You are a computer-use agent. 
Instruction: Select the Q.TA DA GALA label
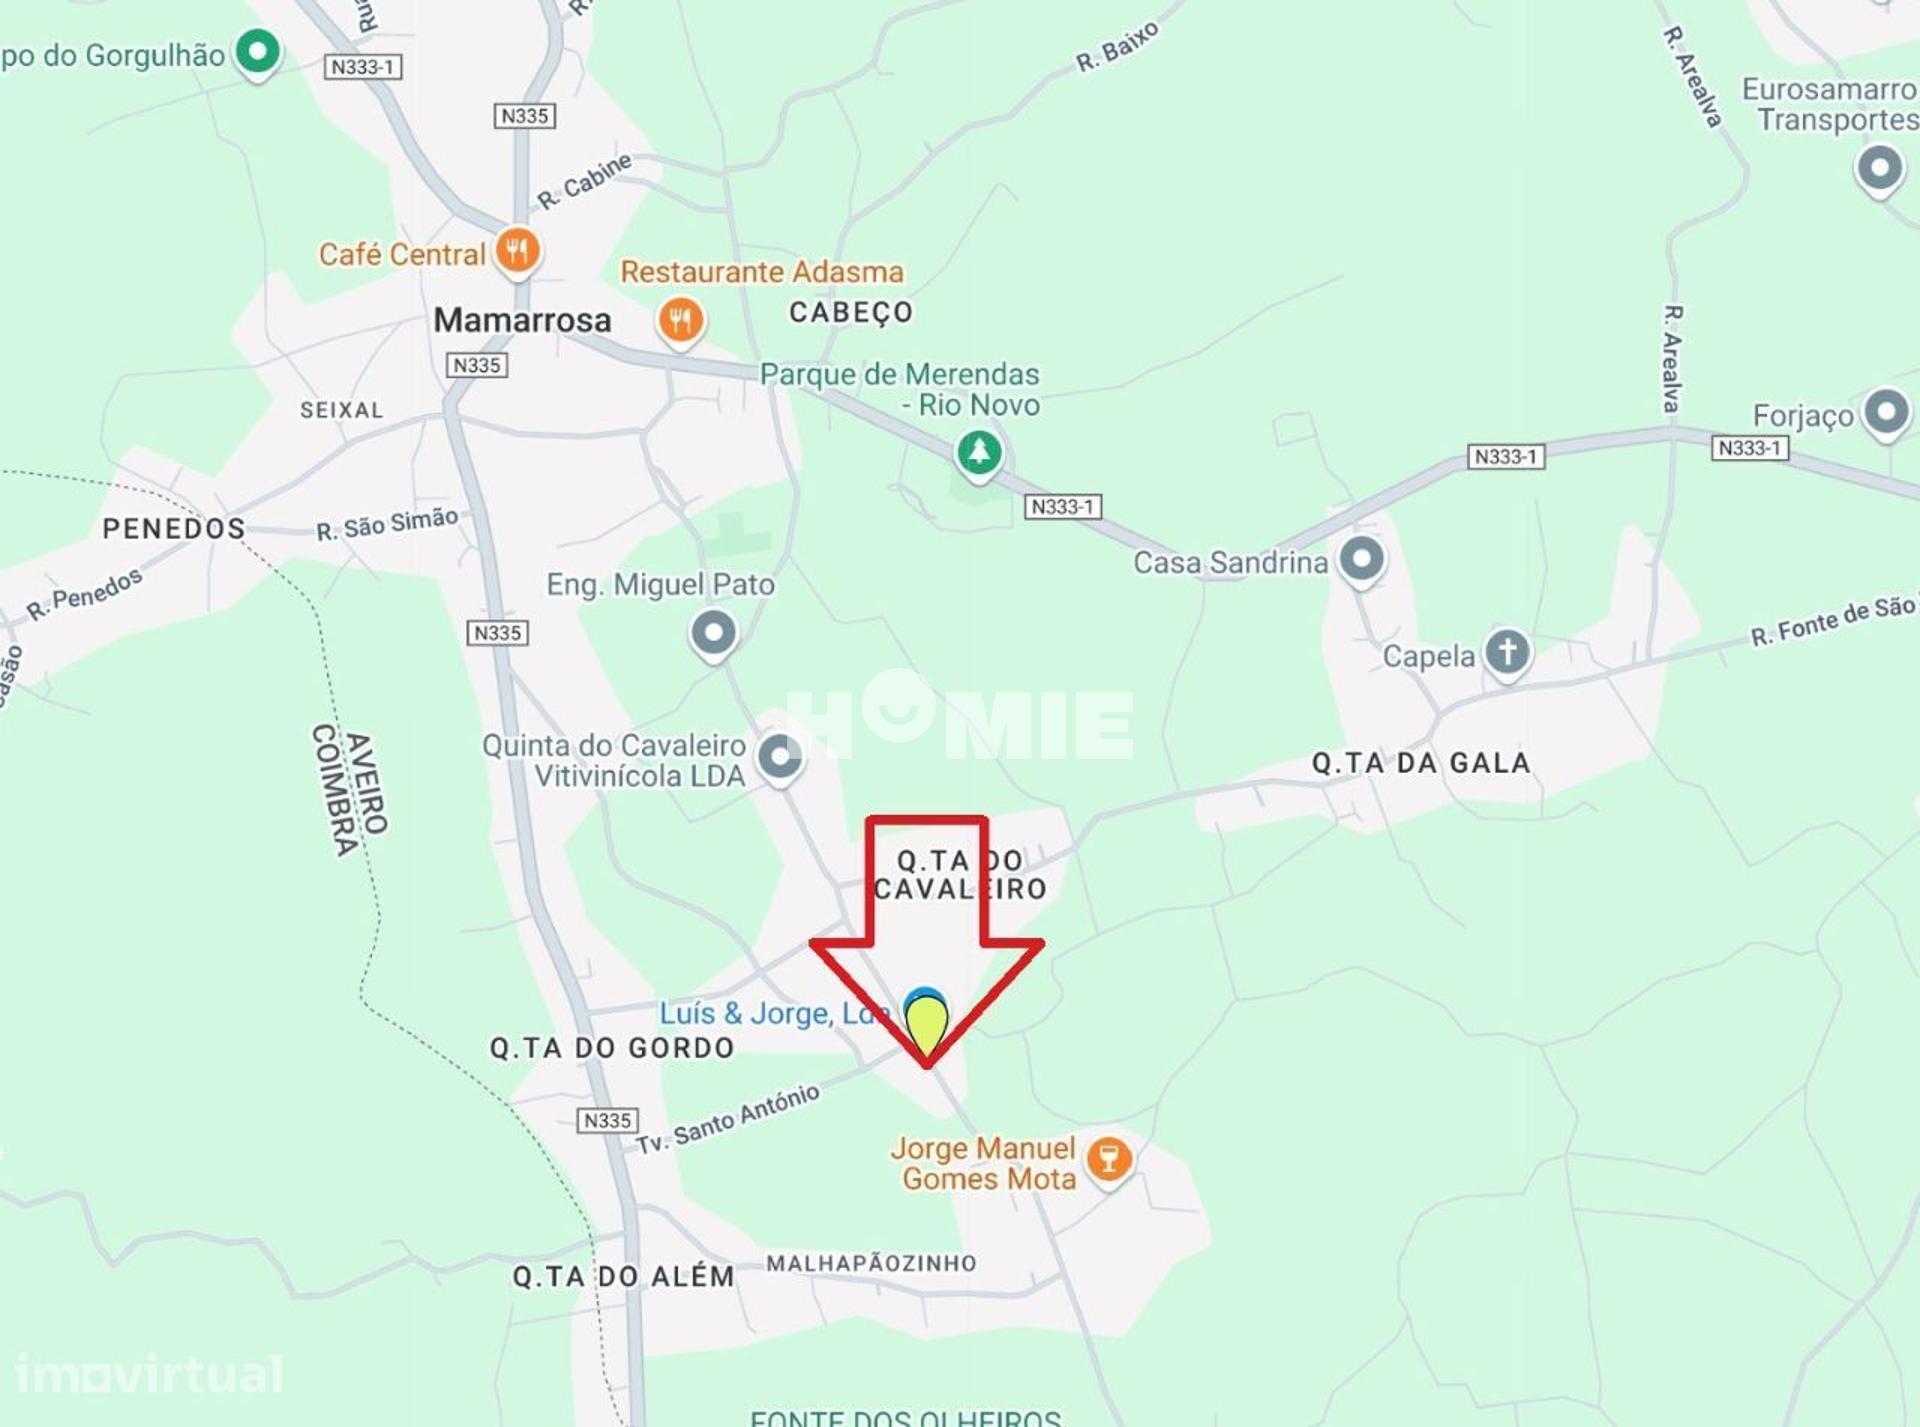[1421, 763]
